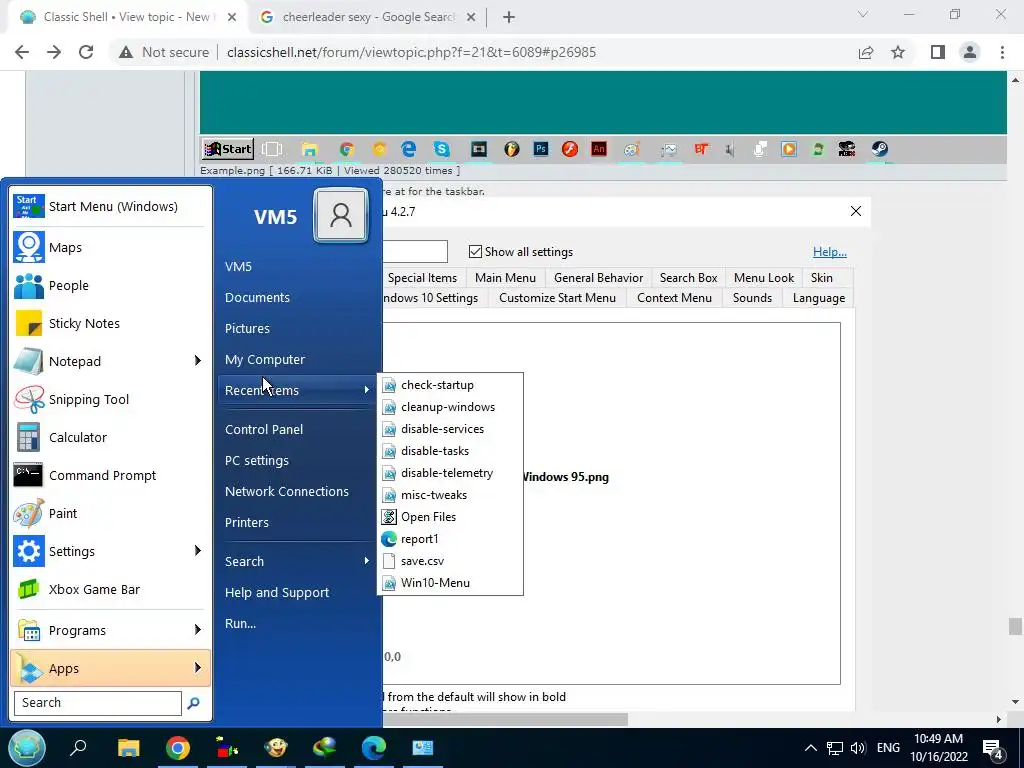Open the Snipping Tool
Screen dimensions: 1024x768
[111, 399]
